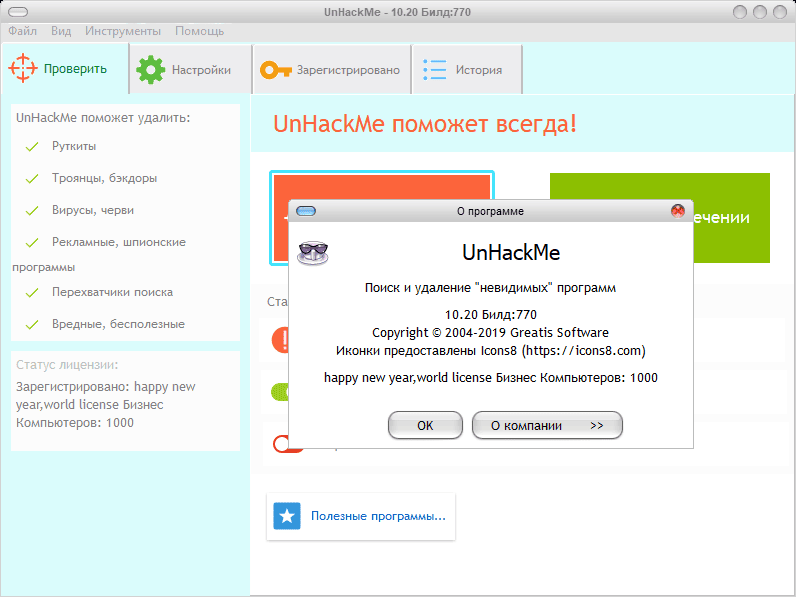Open the Файл menu
796x597 pixels.
coord(22,31)
